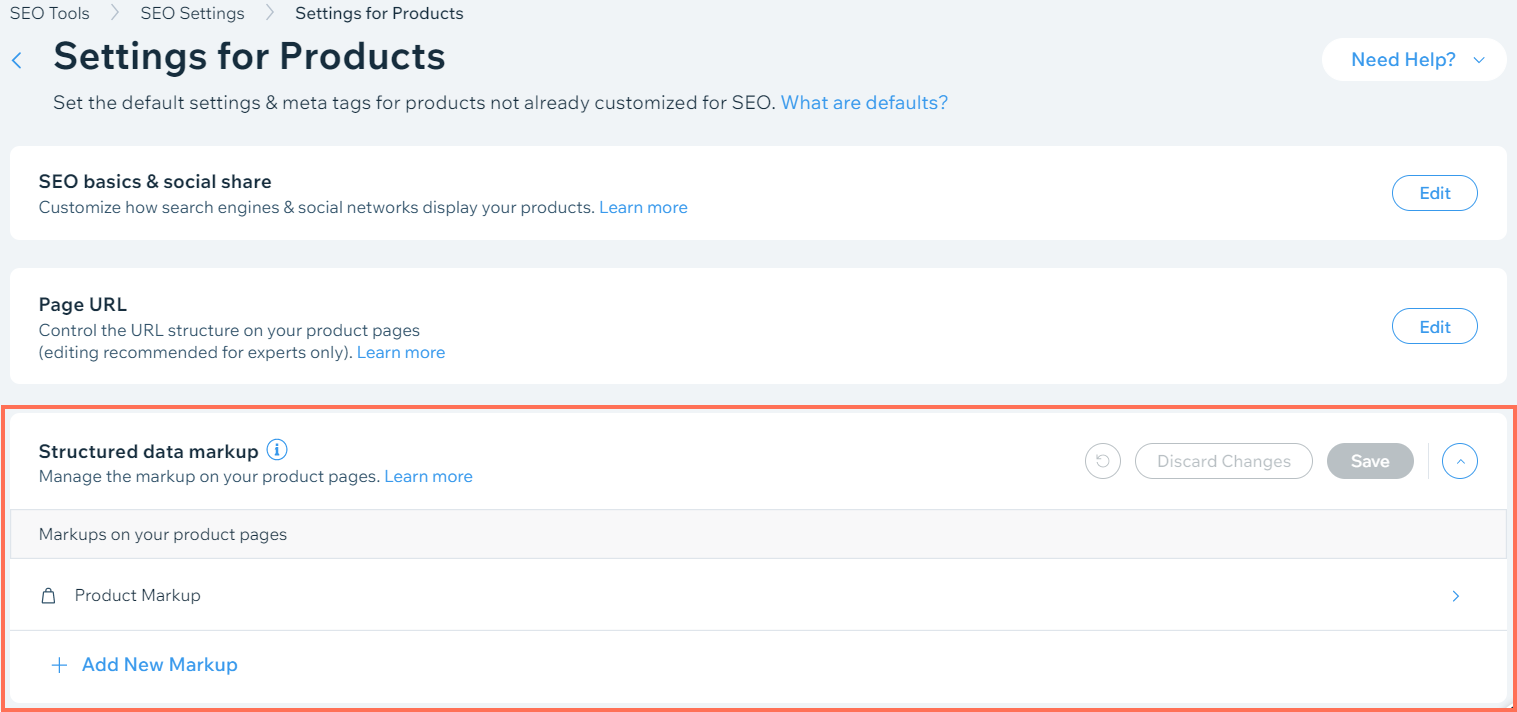
Task: Expand the Need Help? menu
Action: point(1413,59)
